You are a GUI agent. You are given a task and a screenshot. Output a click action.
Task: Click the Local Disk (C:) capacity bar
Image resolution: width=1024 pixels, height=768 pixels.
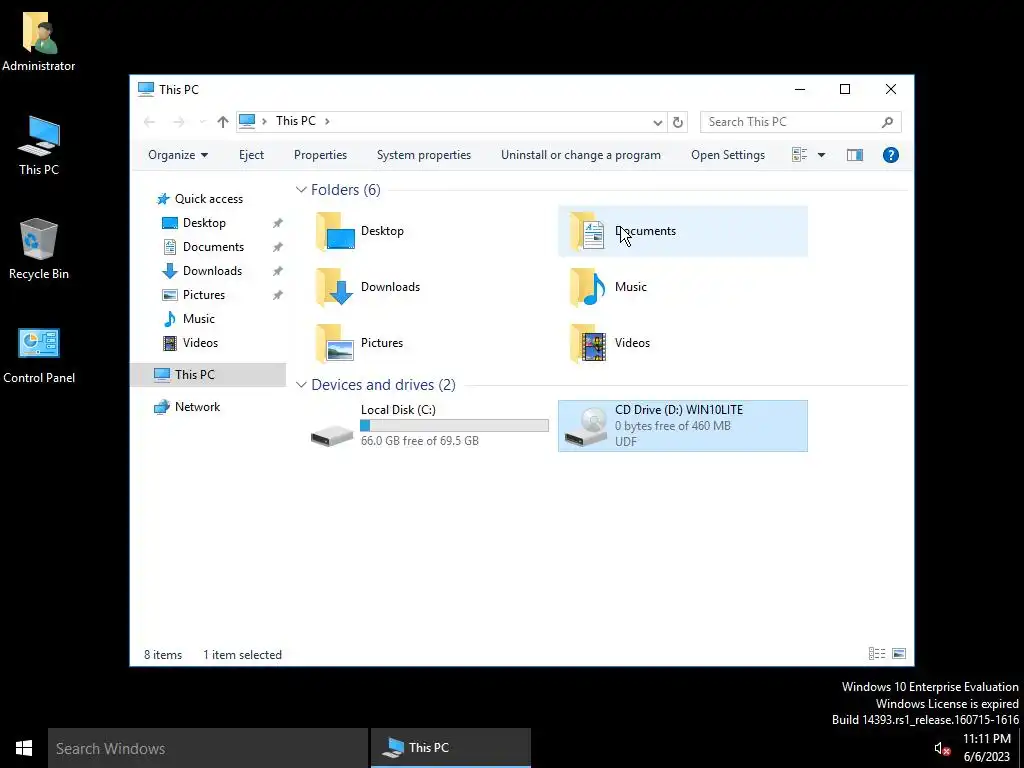point(455,425)
